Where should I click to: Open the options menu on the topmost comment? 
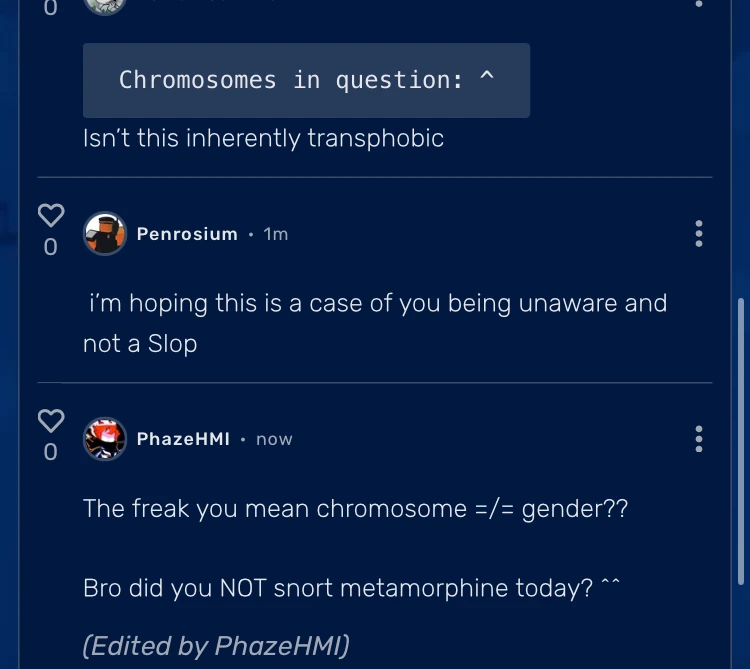(698, 4)
